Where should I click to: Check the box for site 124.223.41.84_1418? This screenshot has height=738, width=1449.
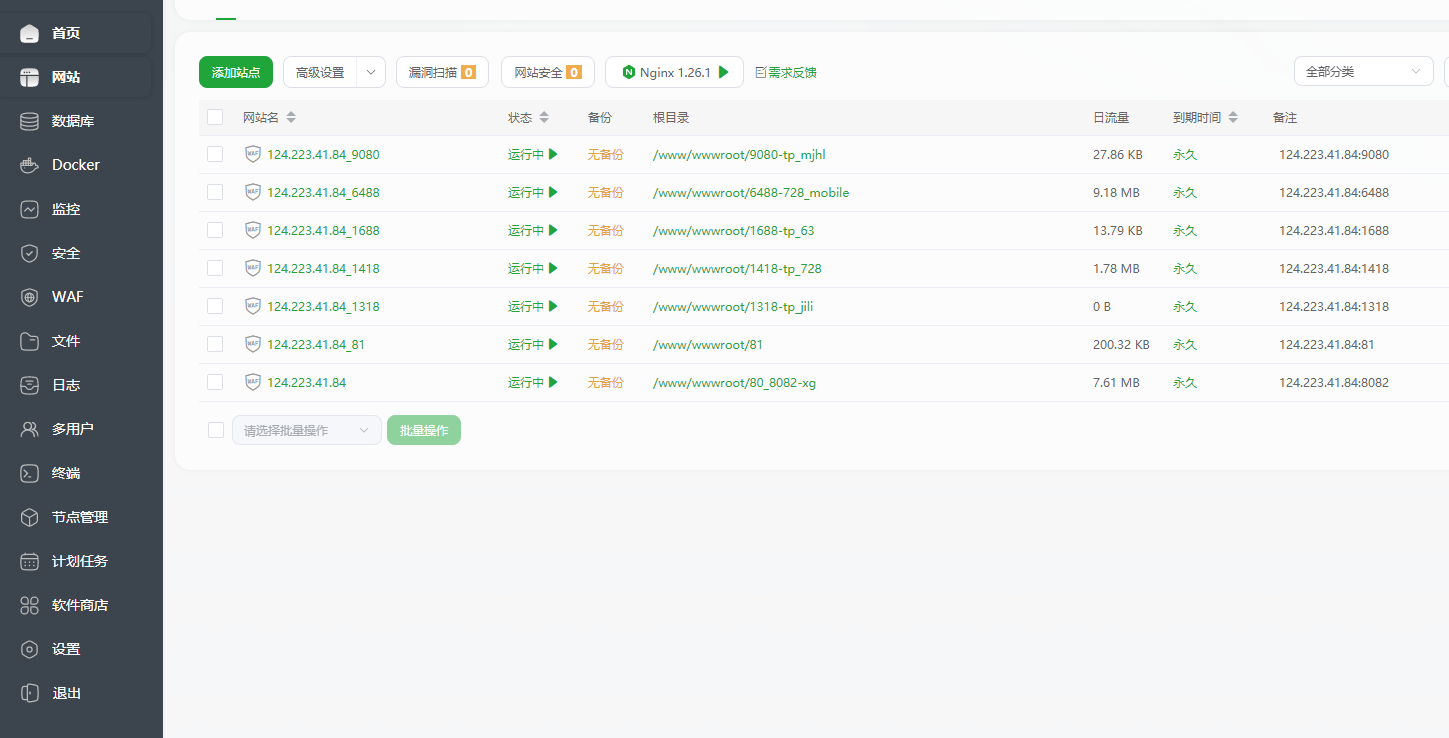click(x=215, y=268)
